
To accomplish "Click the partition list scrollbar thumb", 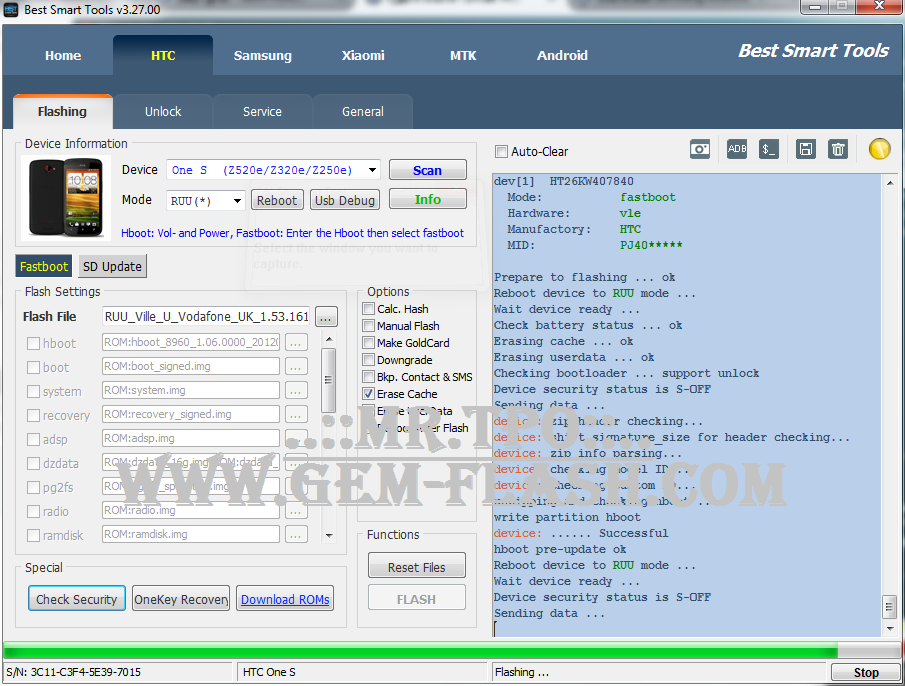I will (x=328, y=380).
